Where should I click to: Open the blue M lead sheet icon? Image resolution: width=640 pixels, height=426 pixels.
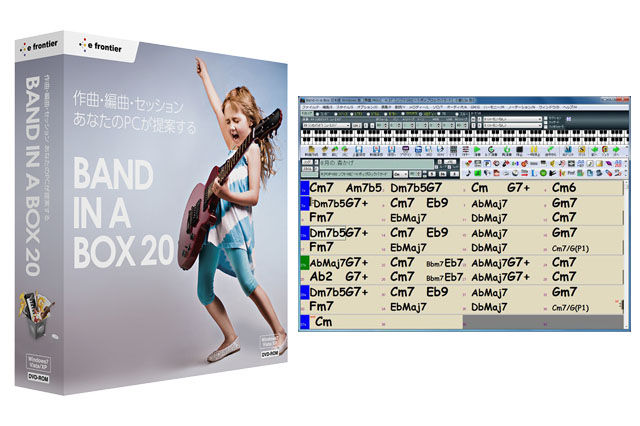pyautogui.click(x=568, y=150)
